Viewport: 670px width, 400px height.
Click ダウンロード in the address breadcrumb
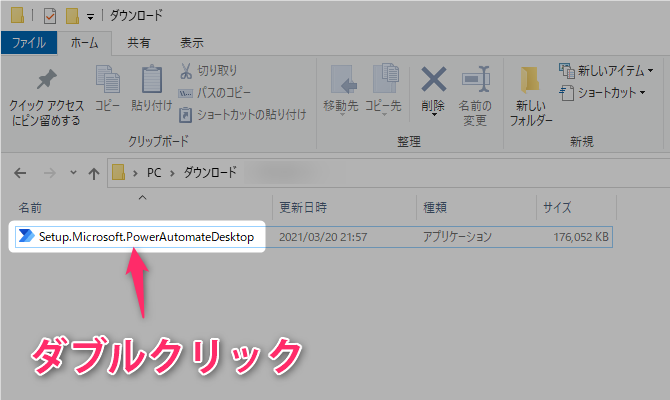210,173
